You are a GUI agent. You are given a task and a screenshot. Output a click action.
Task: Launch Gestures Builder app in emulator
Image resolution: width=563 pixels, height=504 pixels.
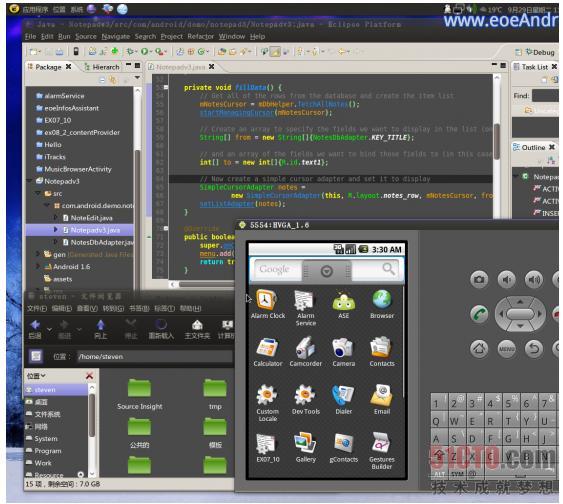tap(382, 451)
